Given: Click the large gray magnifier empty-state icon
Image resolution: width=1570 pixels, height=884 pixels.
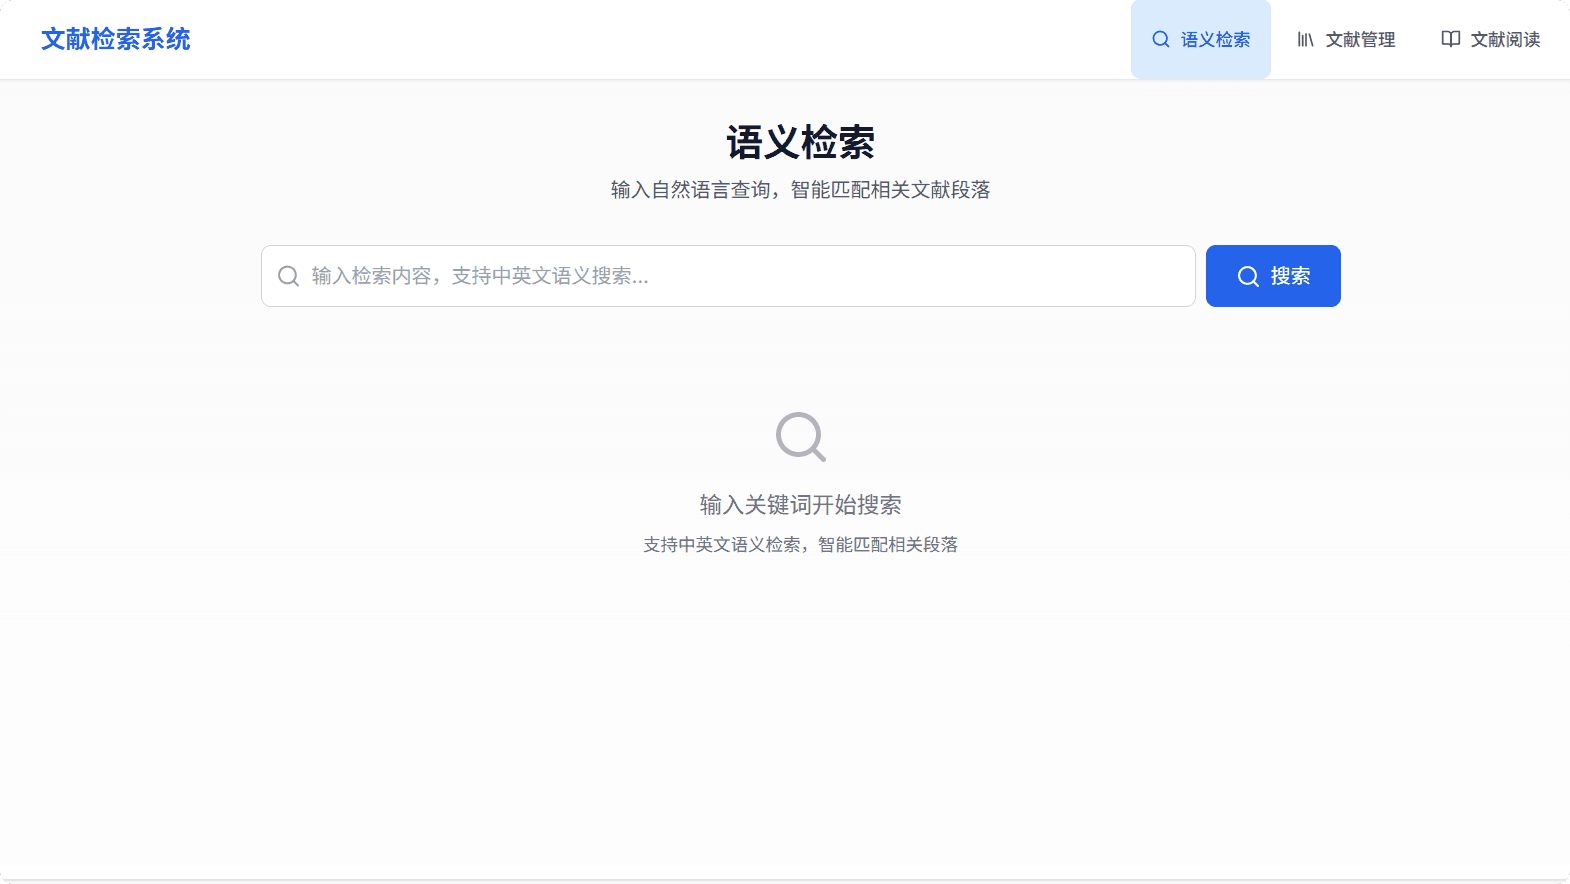Looking at the screenshot, I should click(800, 437).
